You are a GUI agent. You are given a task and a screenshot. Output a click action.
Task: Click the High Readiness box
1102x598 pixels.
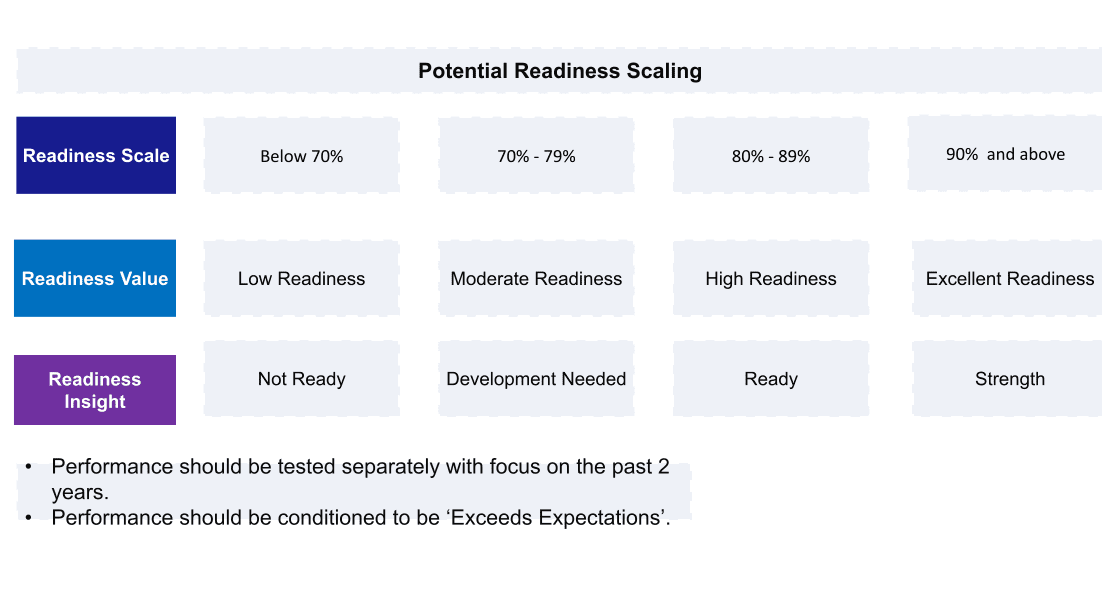coord(771,278)
